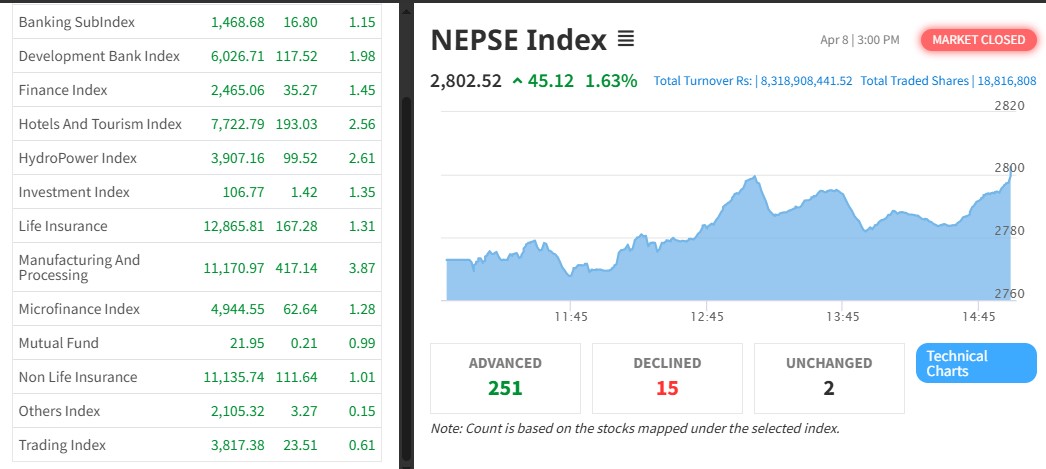Click the Declined 15 stocks card
The height and width of the screenshot is (469, 1046).
pyautogui.click(x=667, y=378)
